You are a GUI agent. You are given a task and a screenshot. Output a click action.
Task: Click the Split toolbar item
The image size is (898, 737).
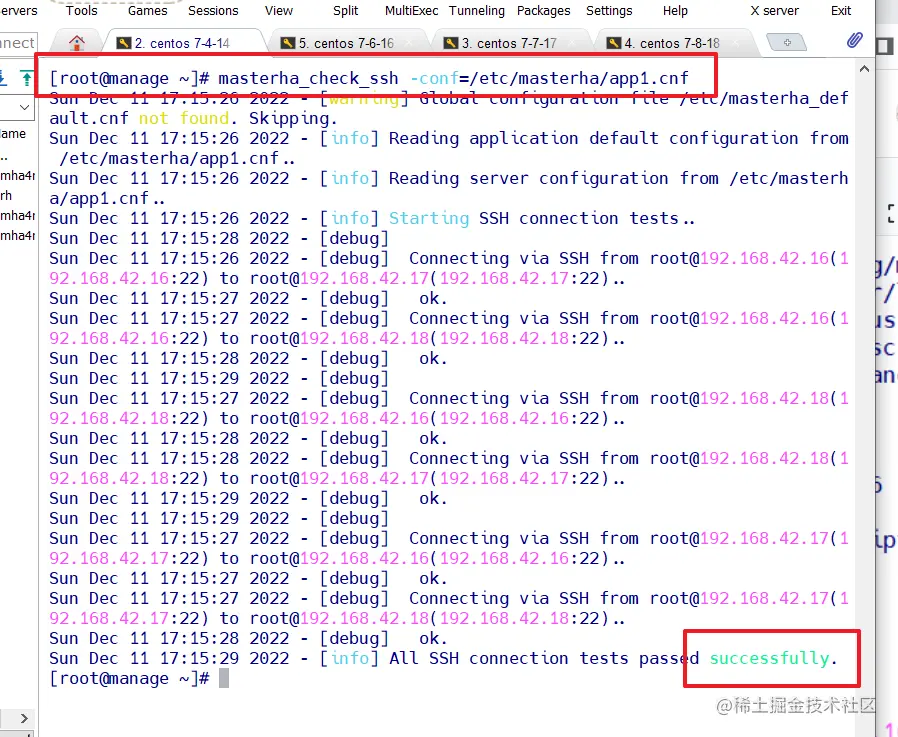(345, 10)
